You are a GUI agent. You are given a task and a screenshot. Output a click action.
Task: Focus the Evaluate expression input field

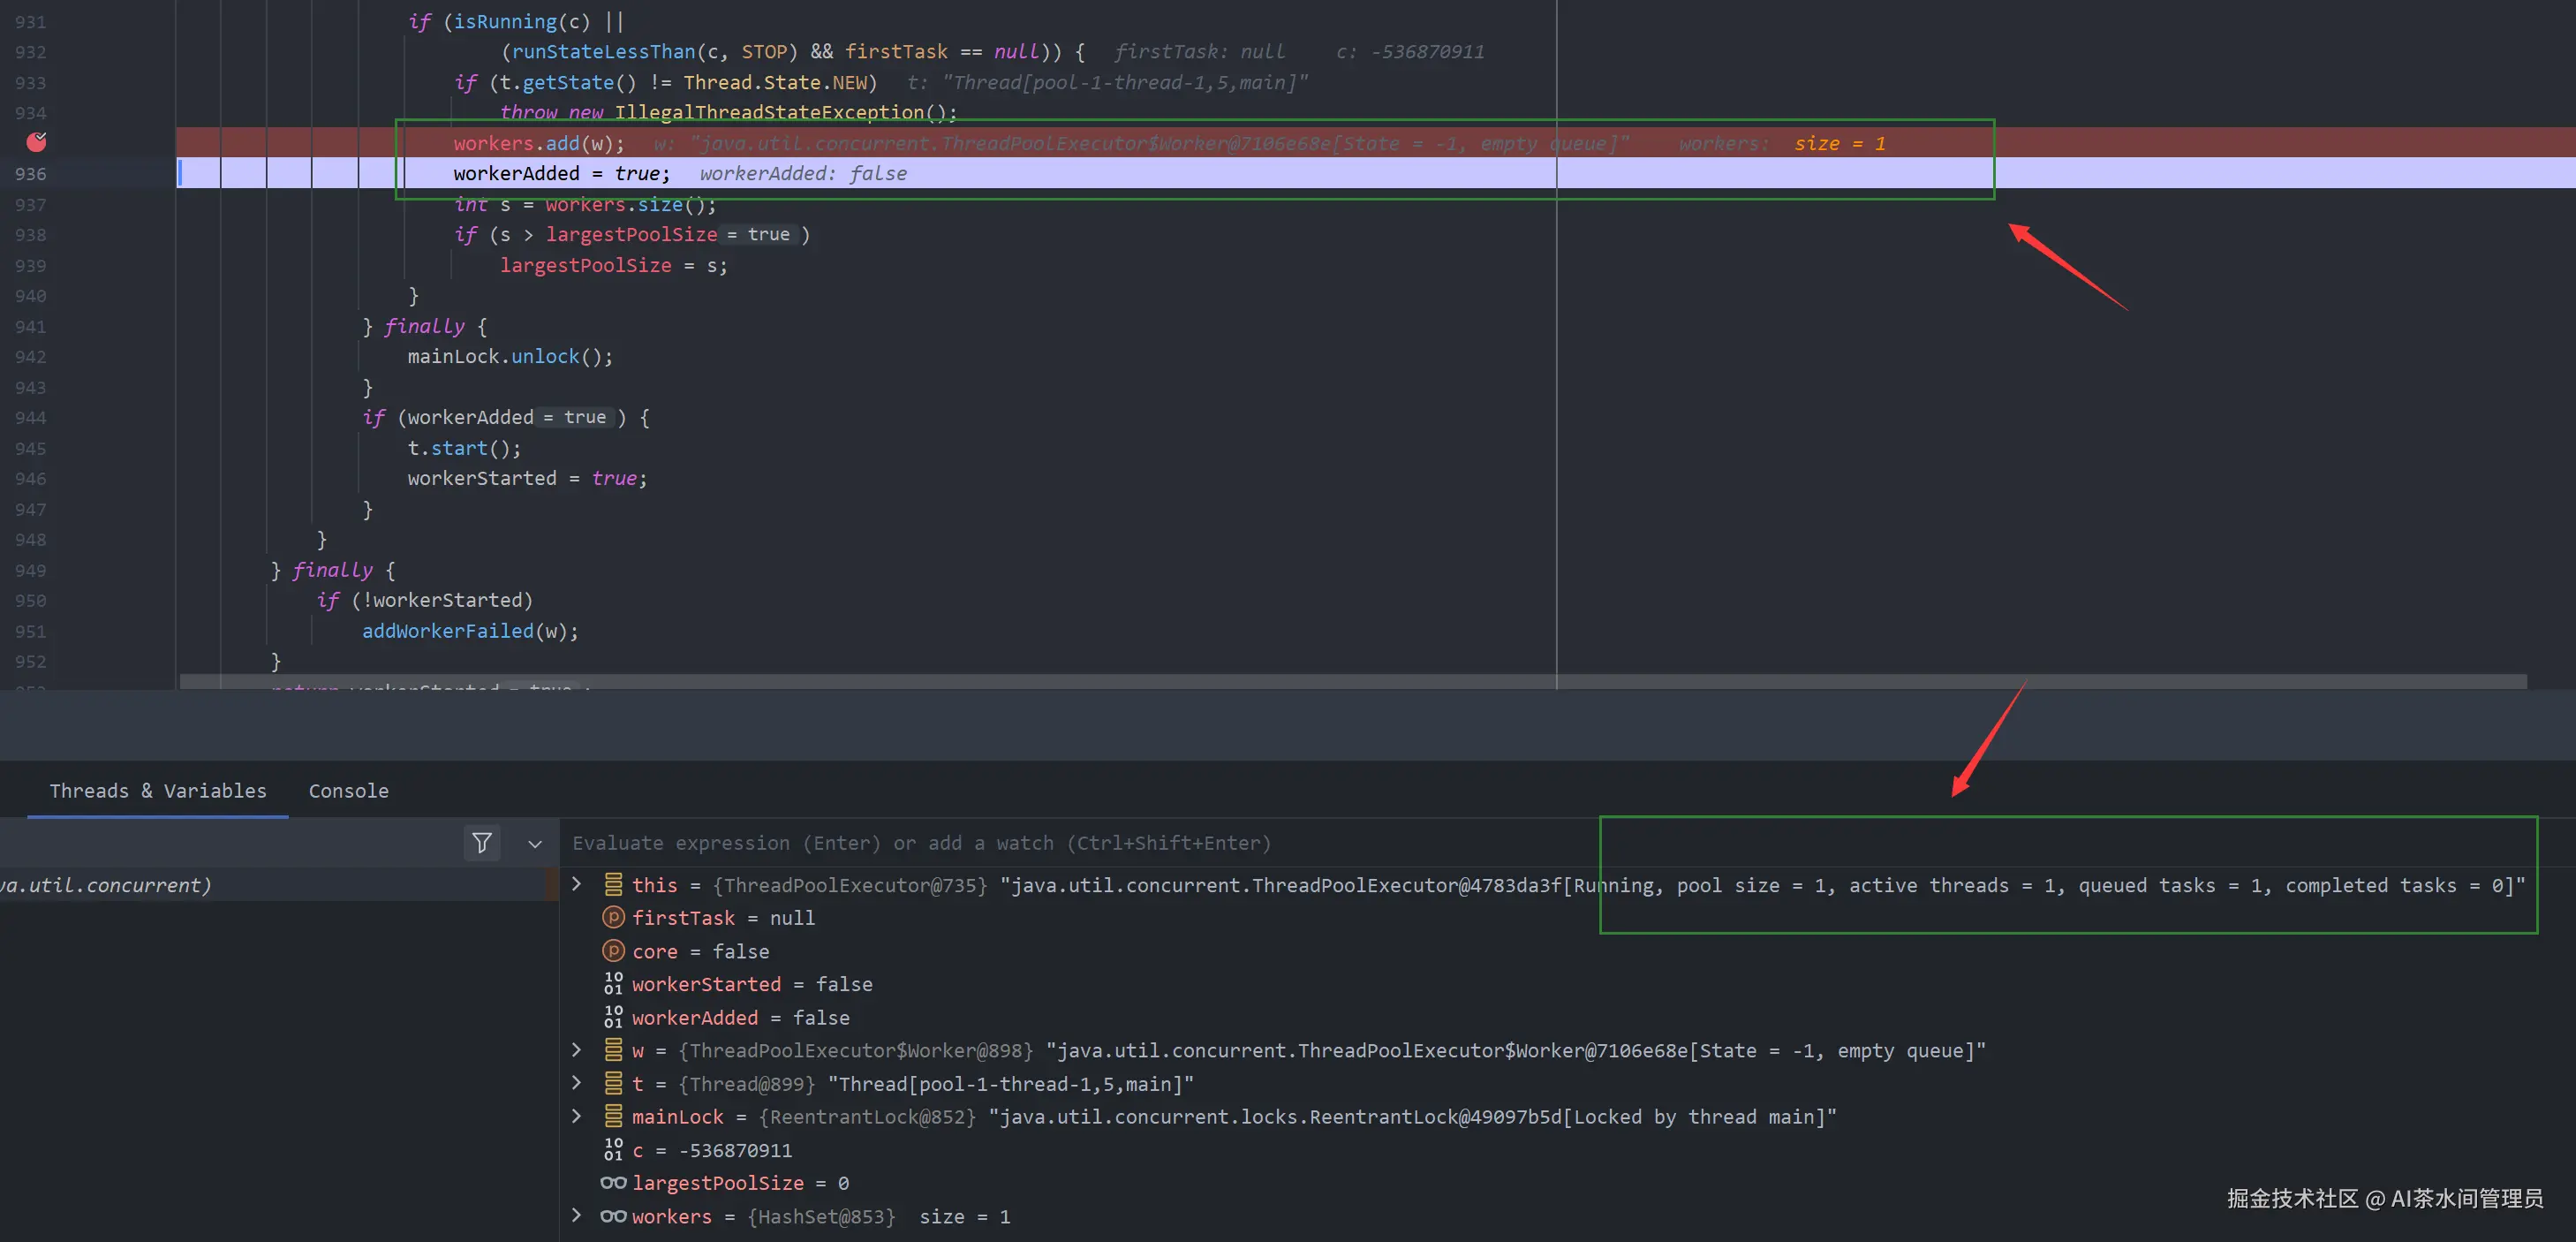920,843
